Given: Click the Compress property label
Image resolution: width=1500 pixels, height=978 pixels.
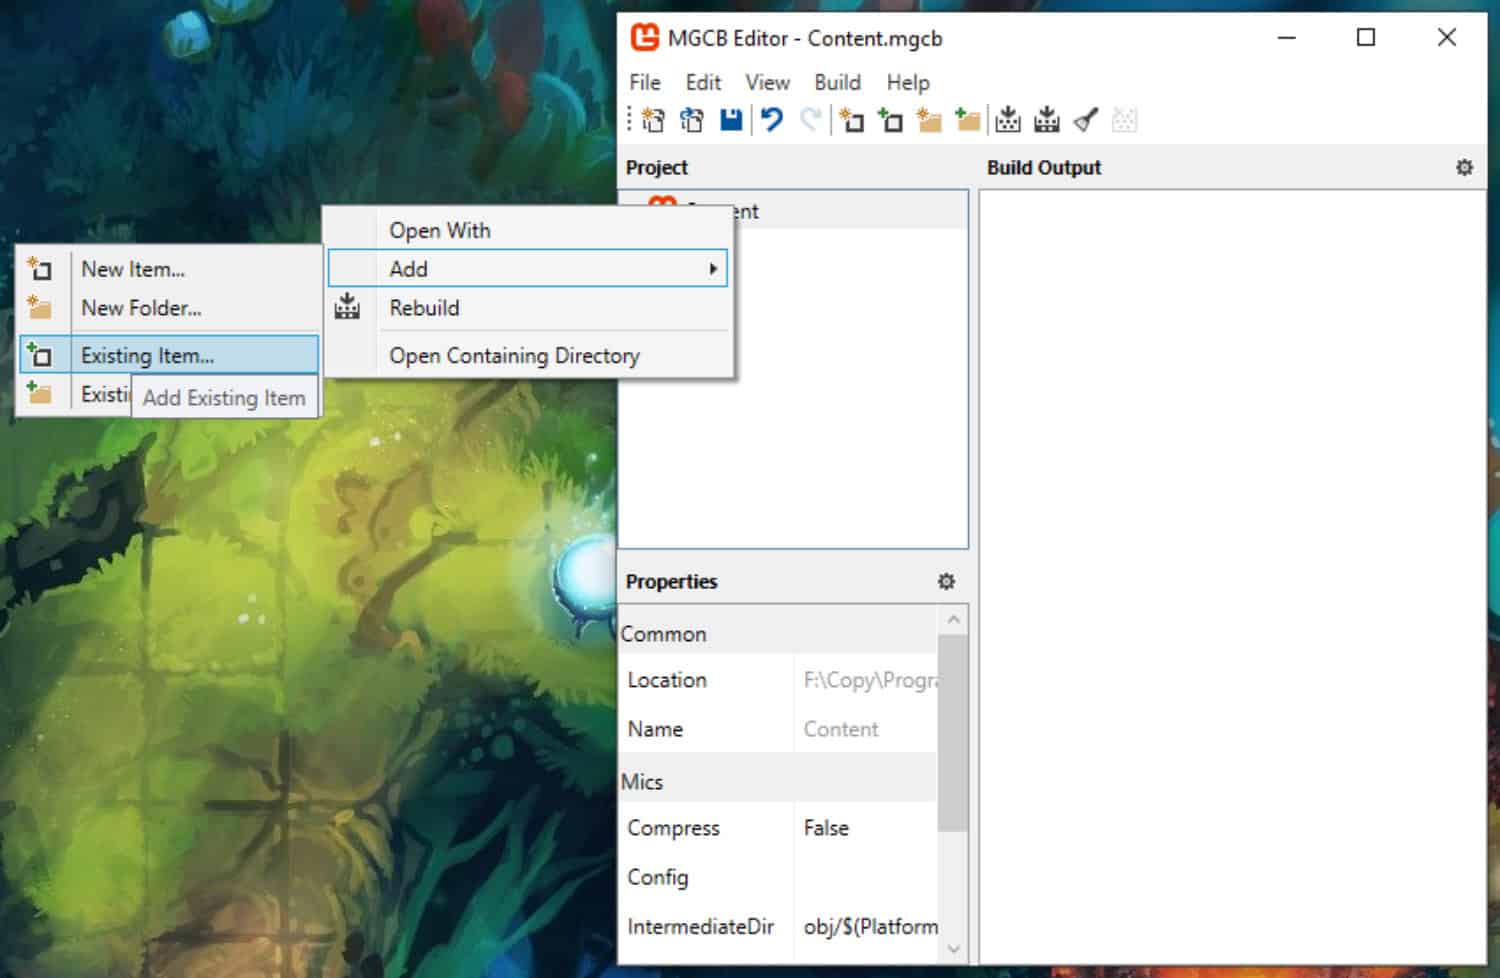Looking at the screenshot, I should (x=673, y=828).
